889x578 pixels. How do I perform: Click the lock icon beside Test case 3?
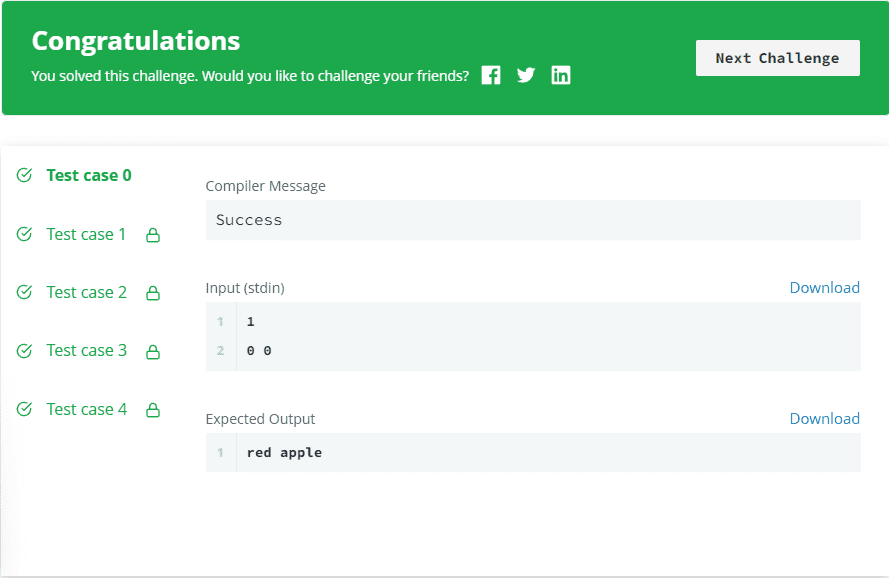point(153,351)
